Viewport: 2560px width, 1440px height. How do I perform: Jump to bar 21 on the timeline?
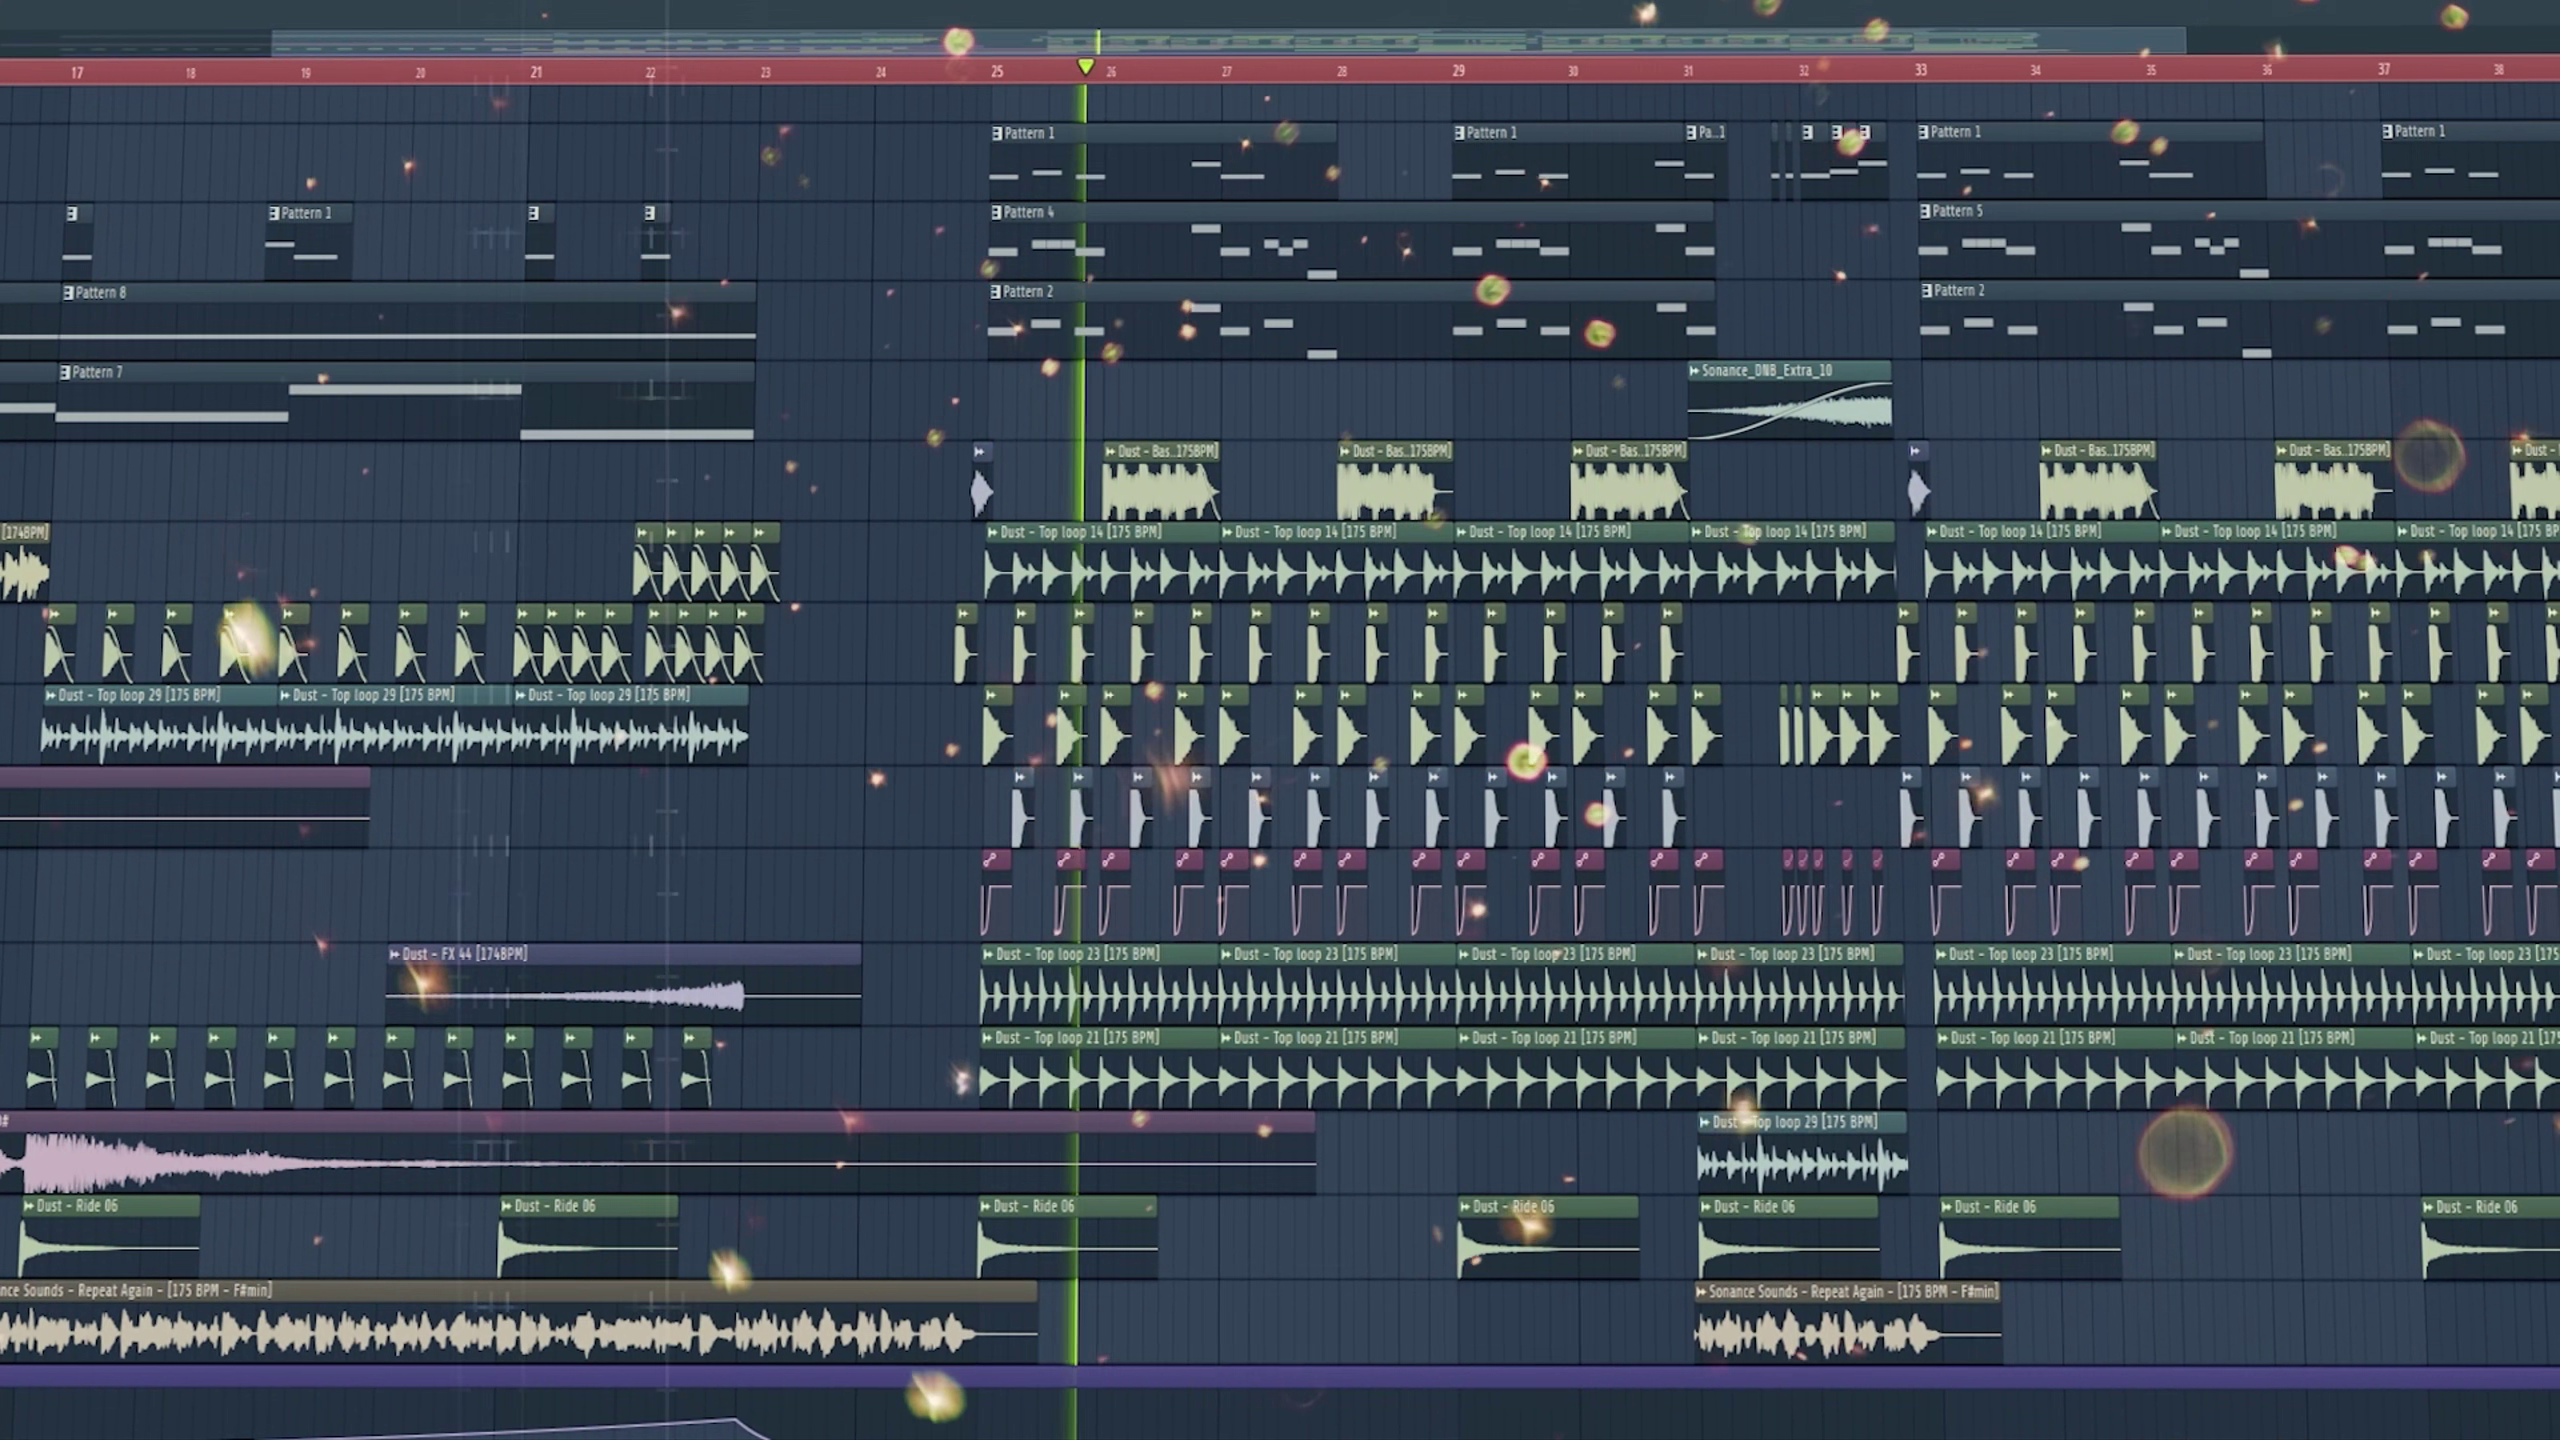(535, 72)
